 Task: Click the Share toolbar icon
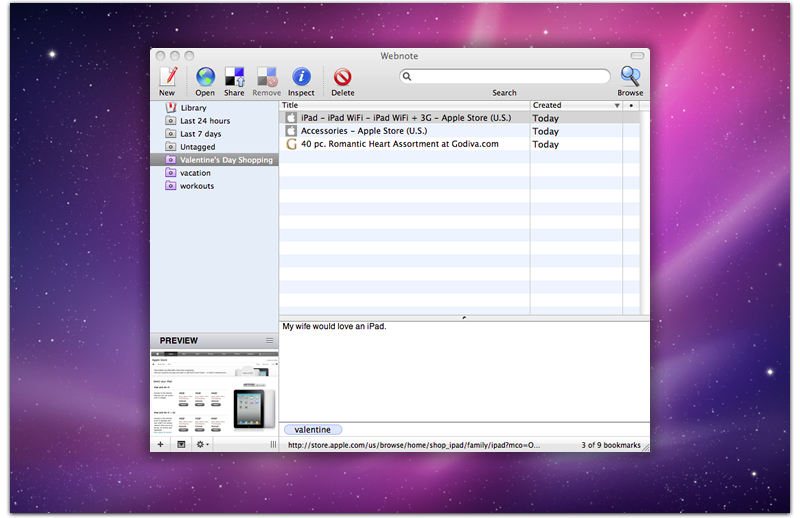(234, 77)
